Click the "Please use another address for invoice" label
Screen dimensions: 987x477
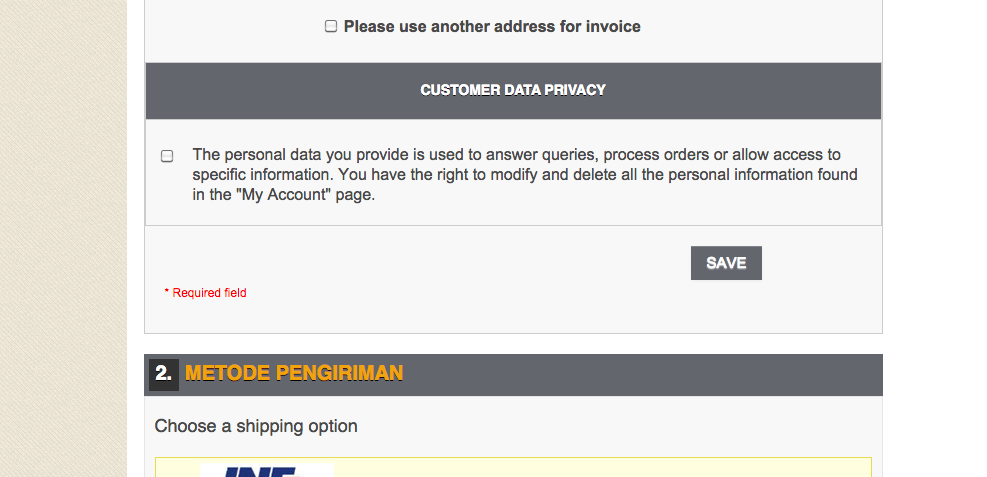coord(492,27)
